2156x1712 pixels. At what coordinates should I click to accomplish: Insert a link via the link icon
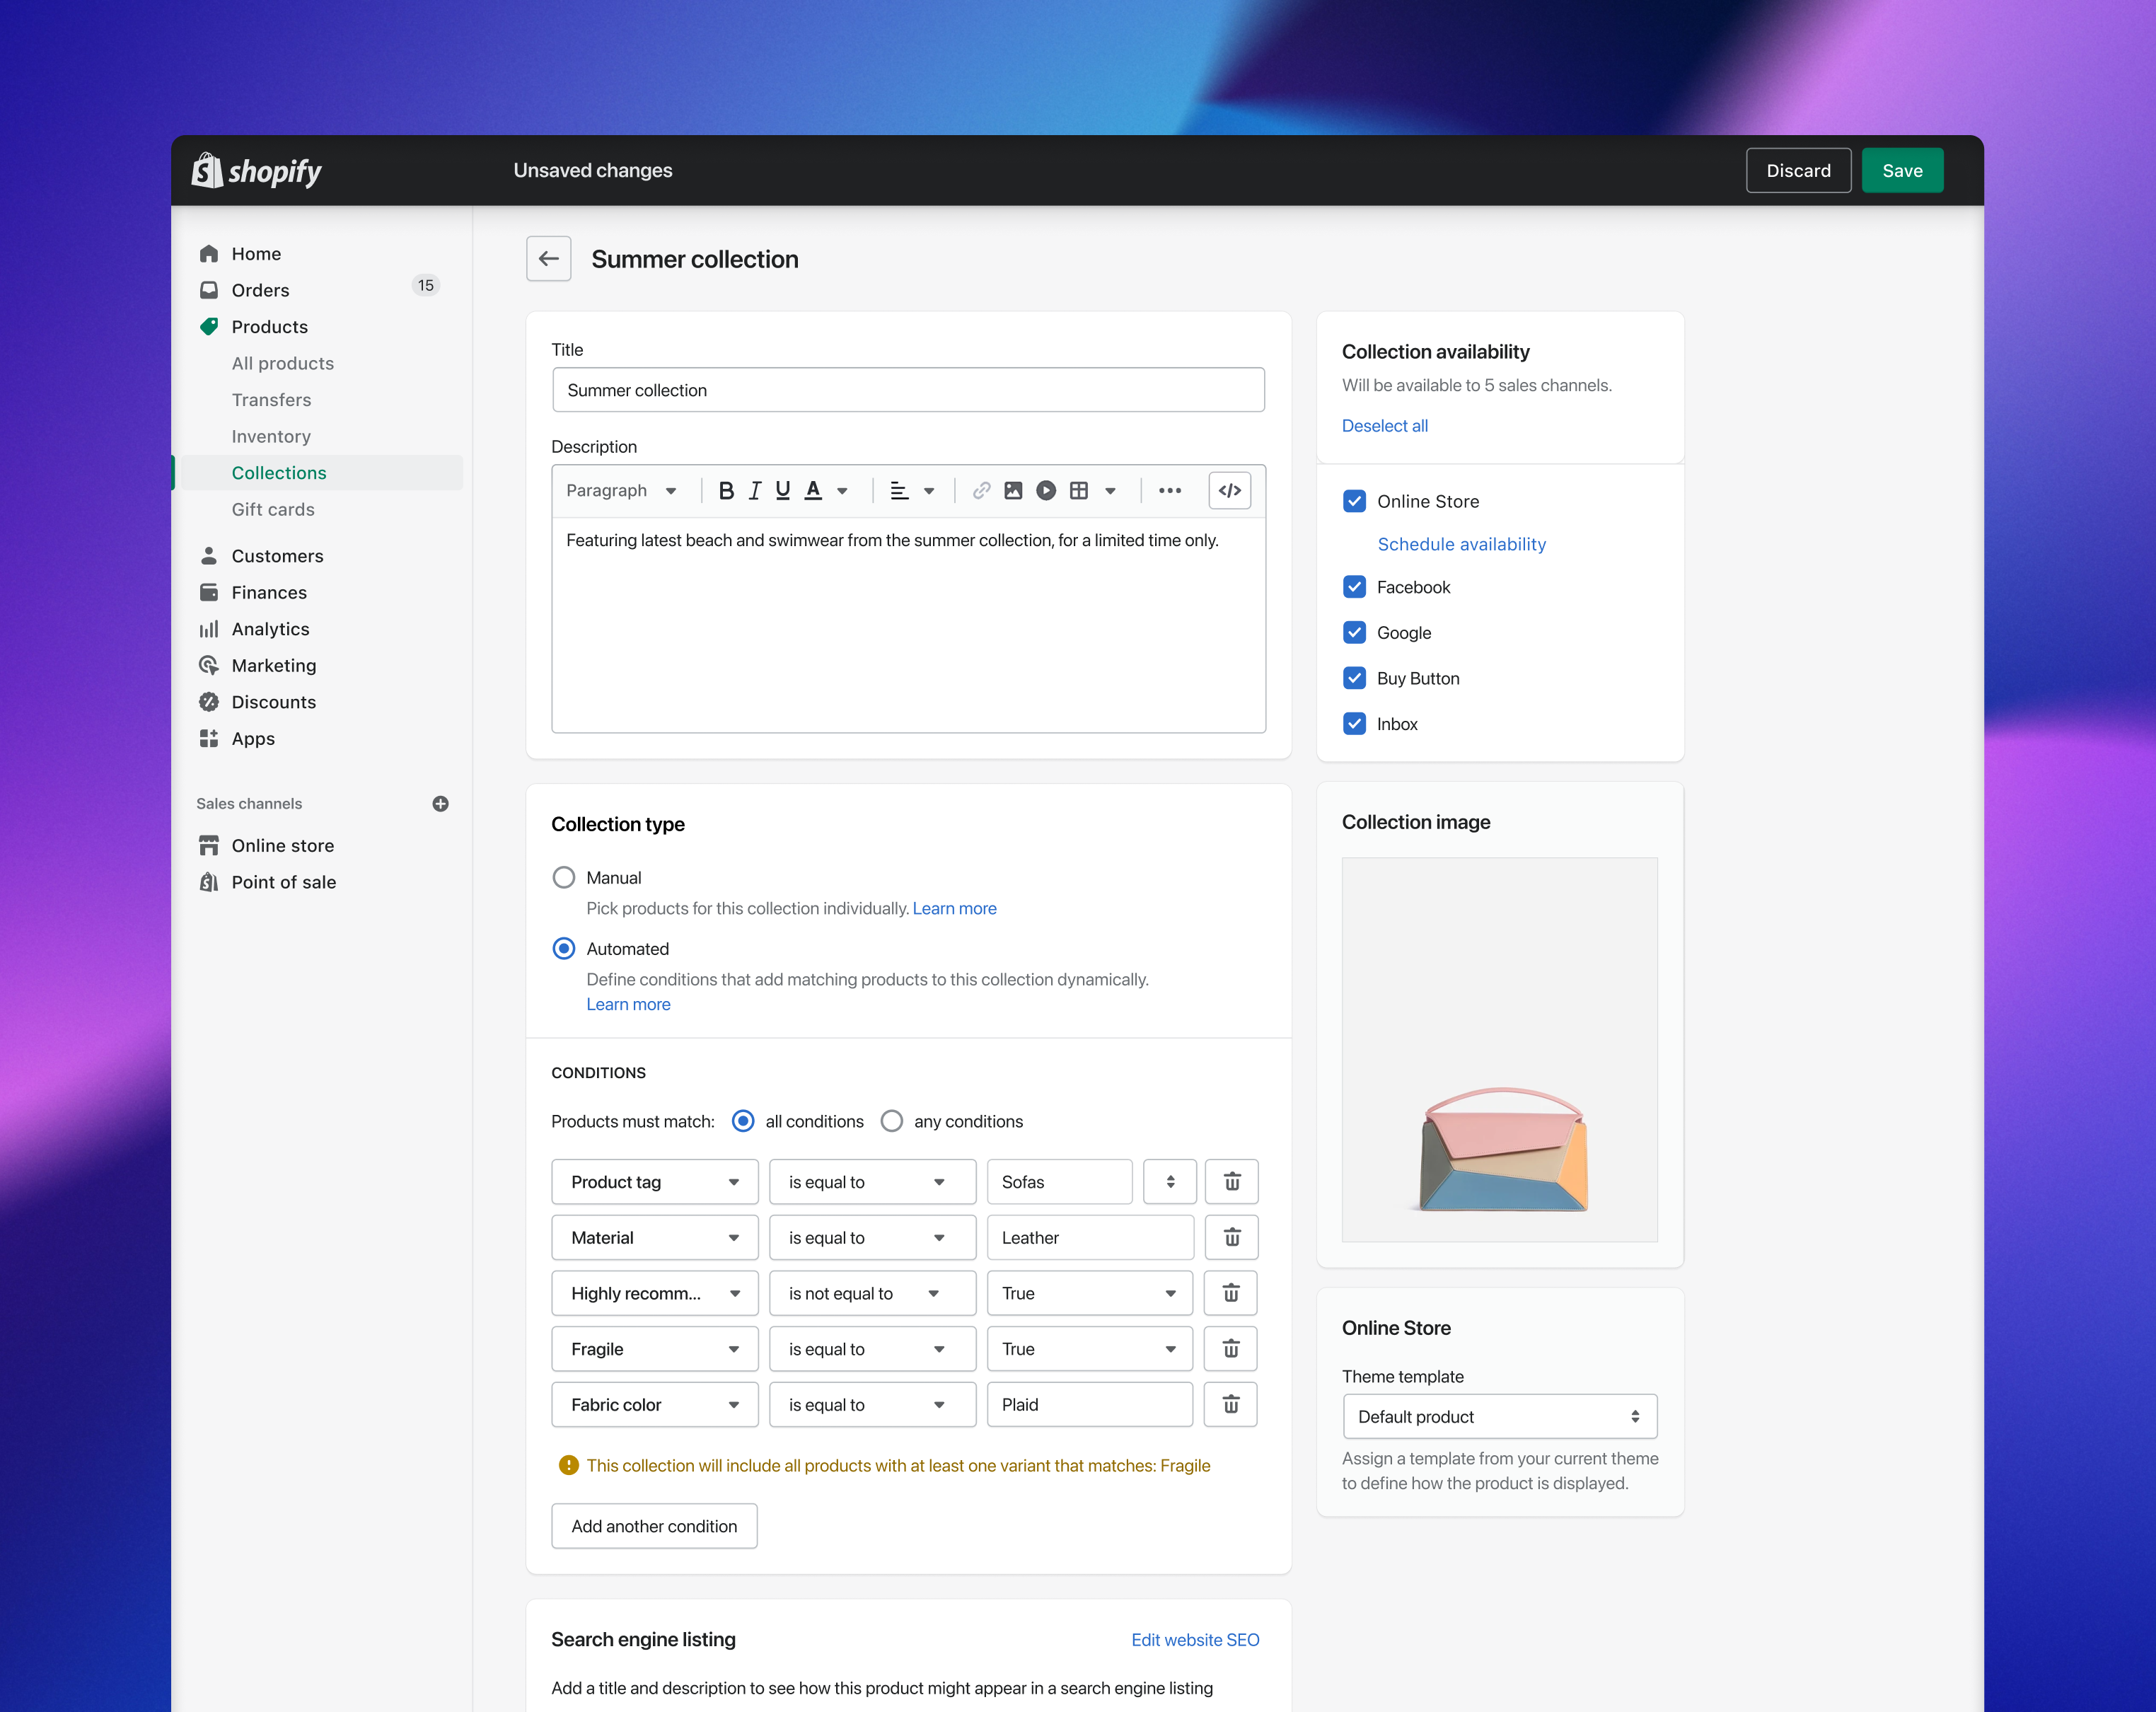[981, 491]
